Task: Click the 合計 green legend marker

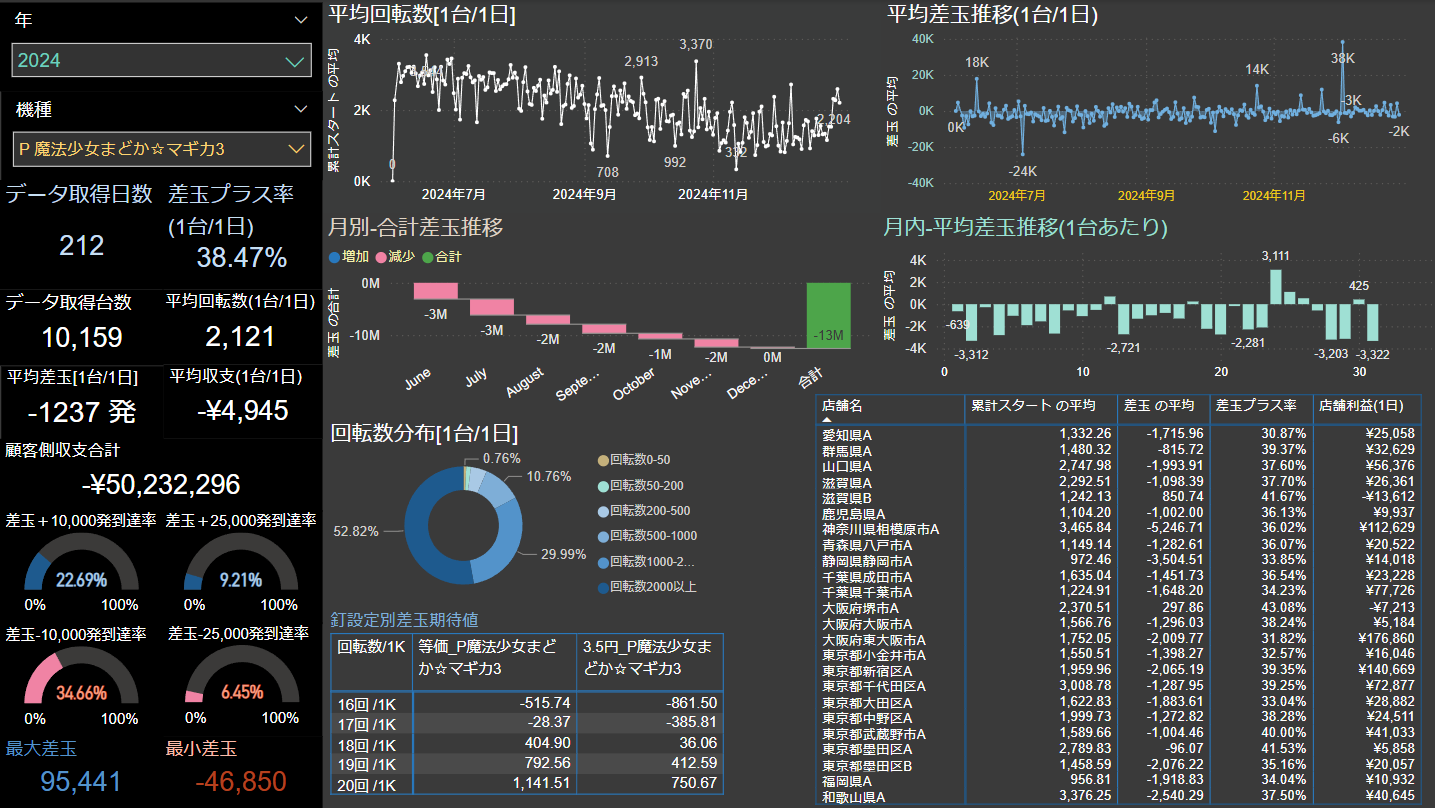Action: tap(428, 257)
